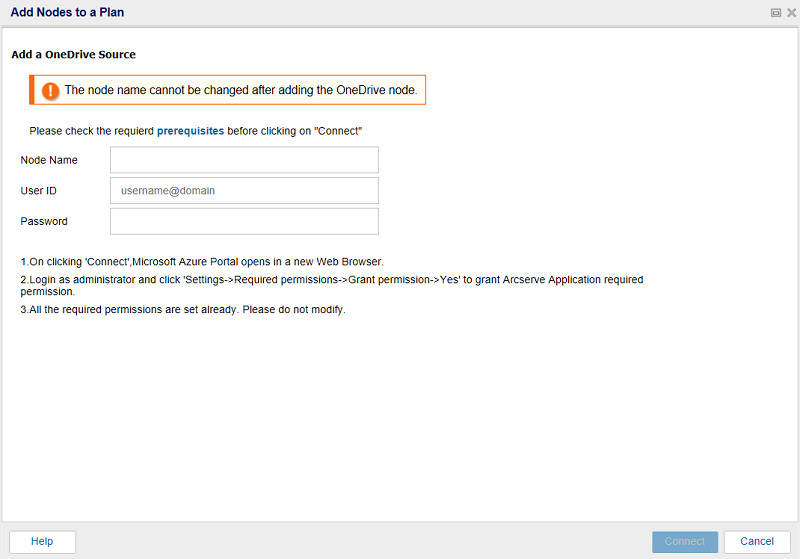
Task: Click the User ID label
Action: [x=38, y=191]
